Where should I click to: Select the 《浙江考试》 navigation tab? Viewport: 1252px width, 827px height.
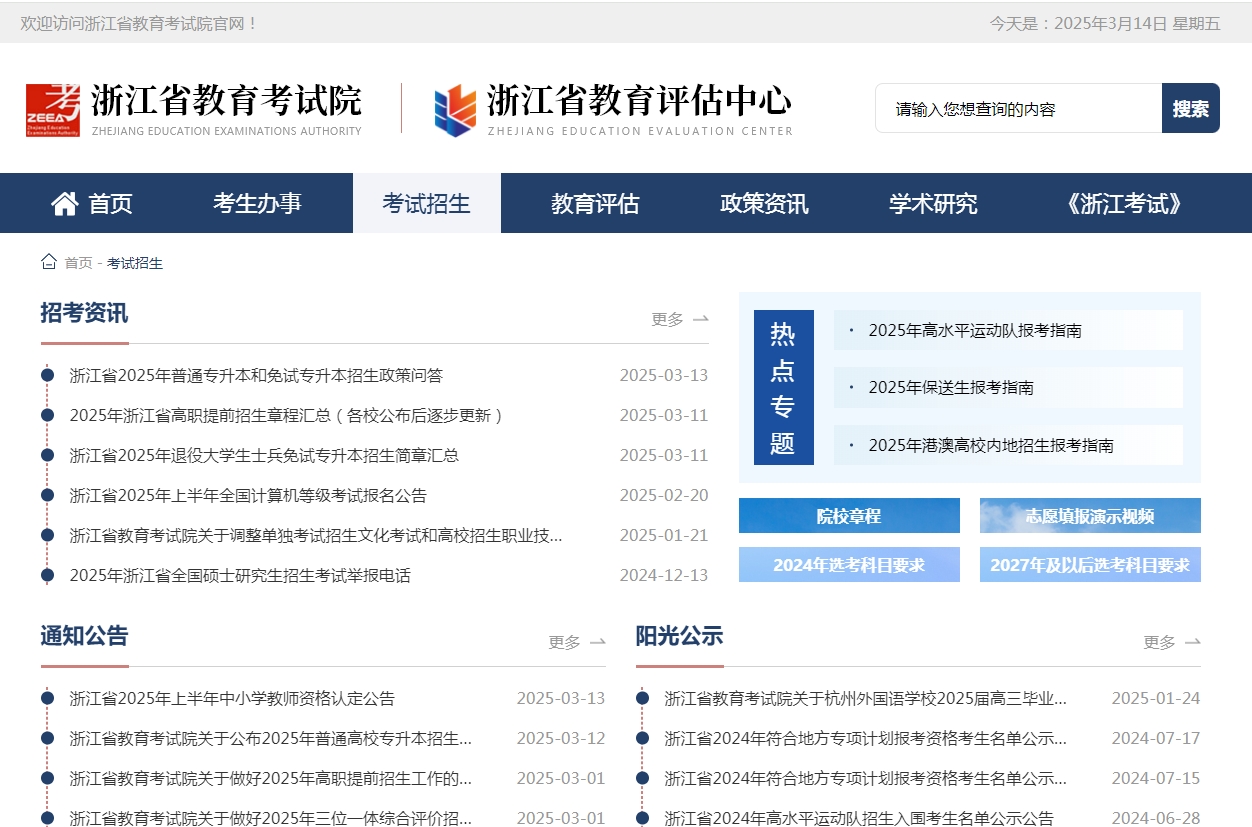[1124, 203]
